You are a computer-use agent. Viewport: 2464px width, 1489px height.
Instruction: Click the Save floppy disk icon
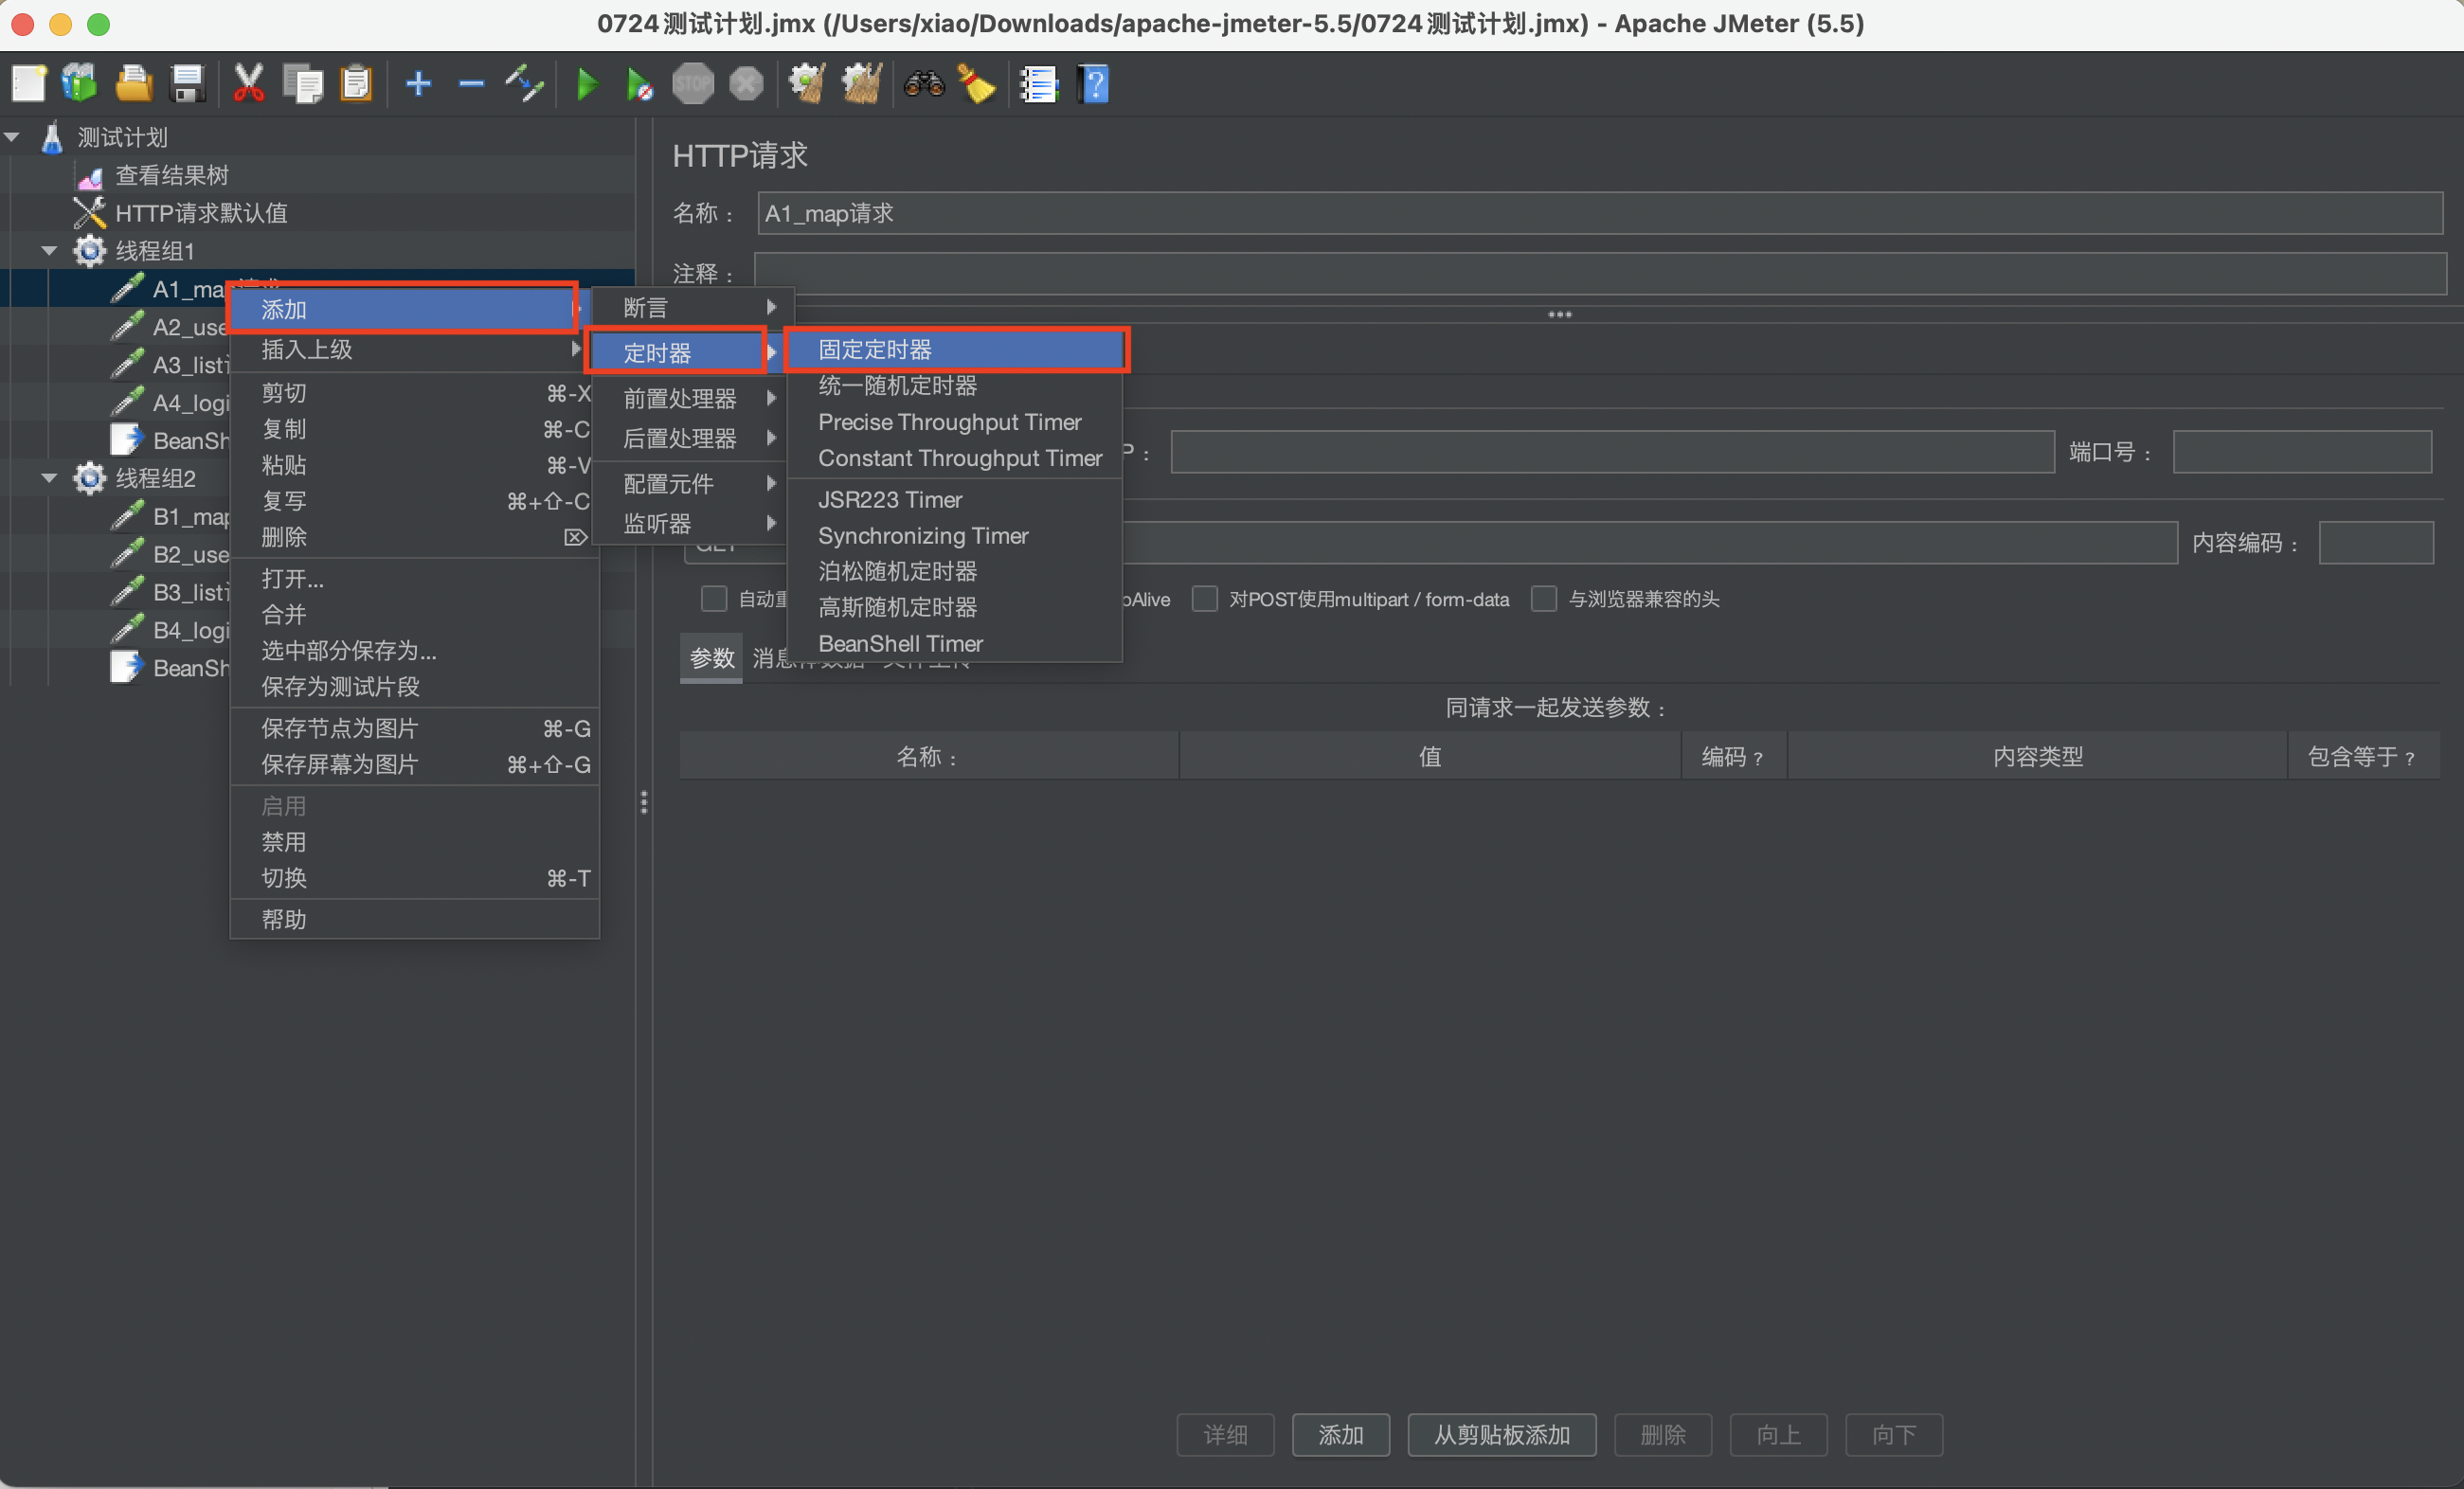(187, 84)
